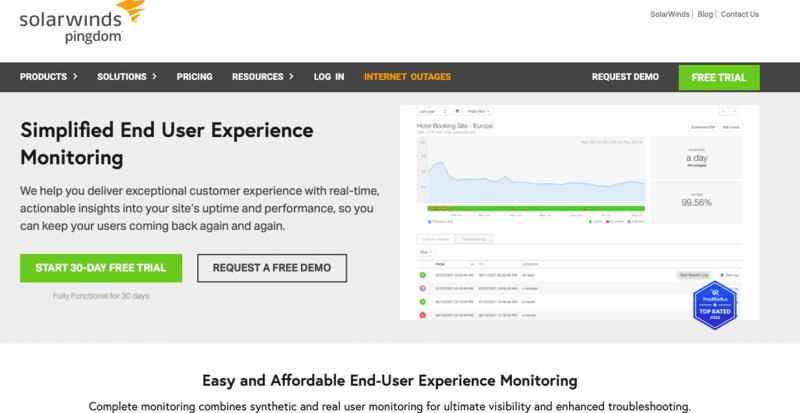800x413 pixels.
Task: Expand the Solutions menu
Action: point(127,77)
